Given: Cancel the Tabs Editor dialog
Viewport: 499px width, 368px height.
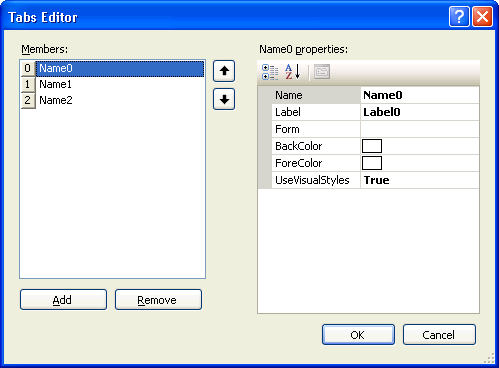Looking at the screenshot, I should [439, 335].
